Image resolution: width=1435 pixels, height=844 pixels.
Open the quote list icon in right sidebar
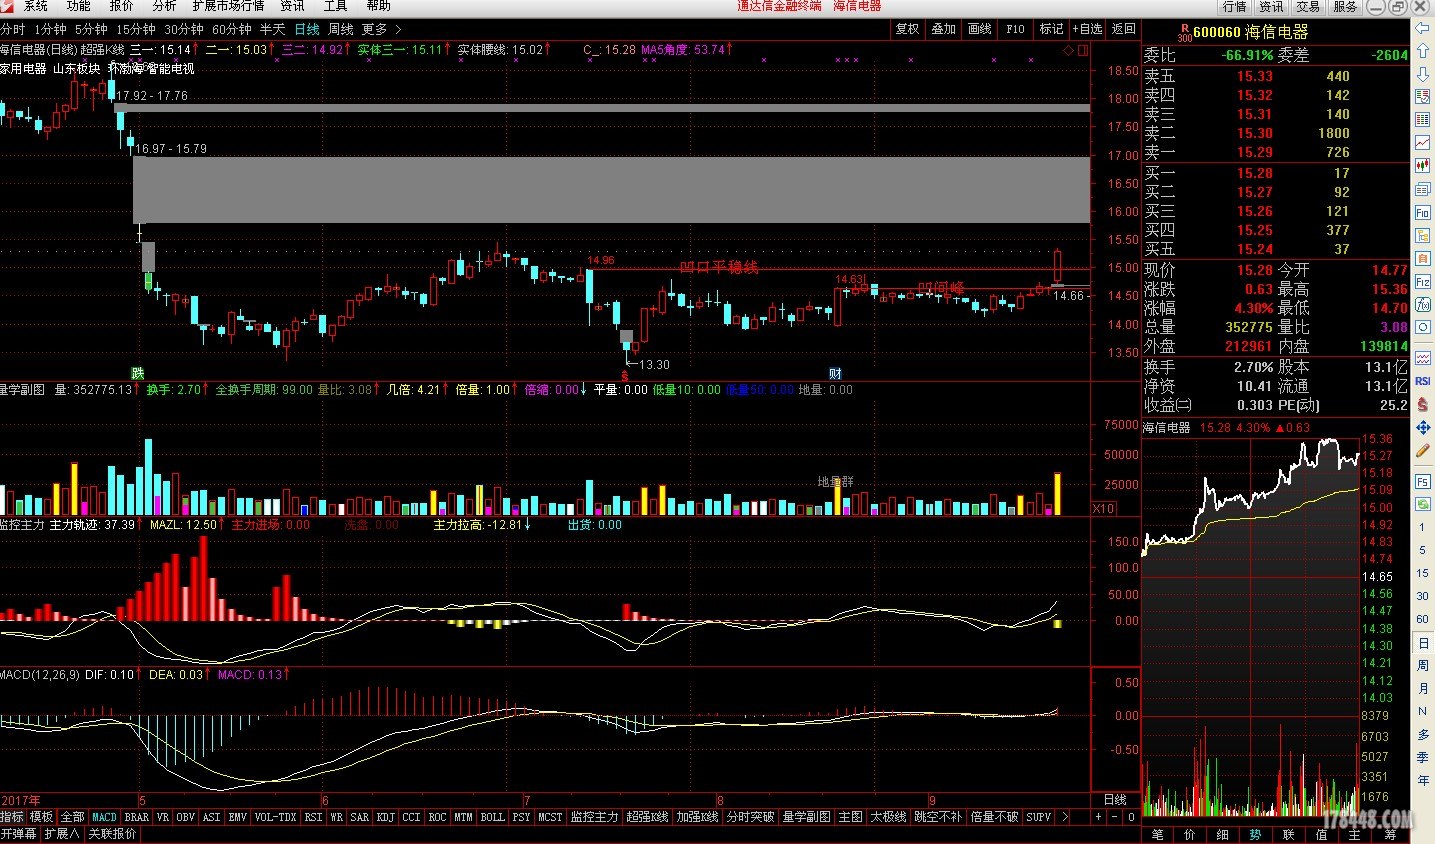pyautogui.click(x=1422, y=97)
